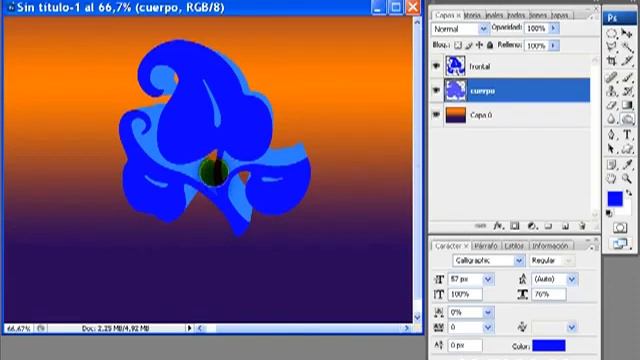Toggle lock image pixels brush icon
Screen dimensions: 640x360
click(469, 45)
